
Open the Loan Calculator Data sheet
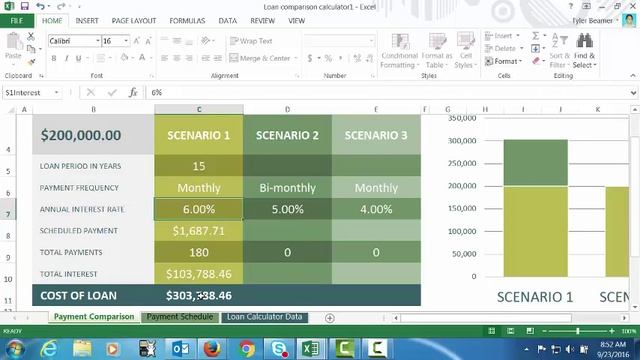(264, 317)
